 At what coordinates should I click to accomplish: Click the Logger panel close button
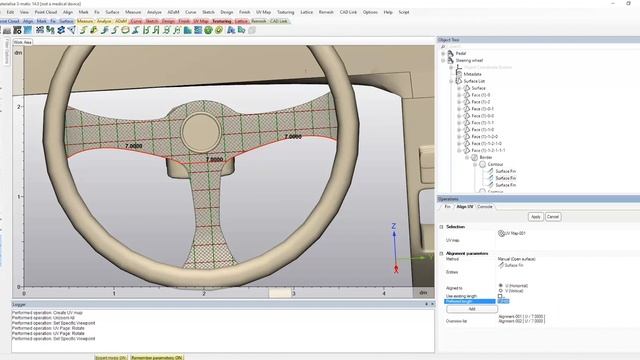[x=432, y=304]
